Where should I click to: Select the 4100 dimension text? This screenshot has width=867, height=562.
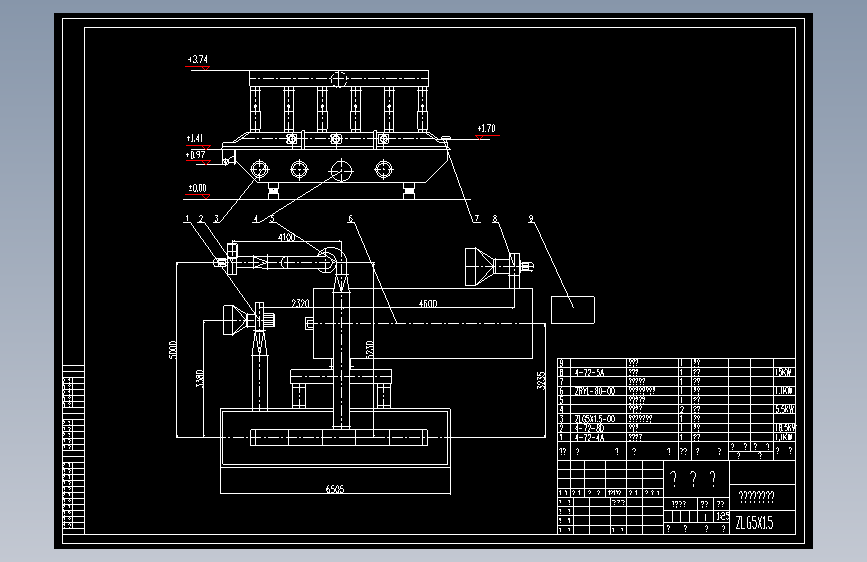pos(286,237)
